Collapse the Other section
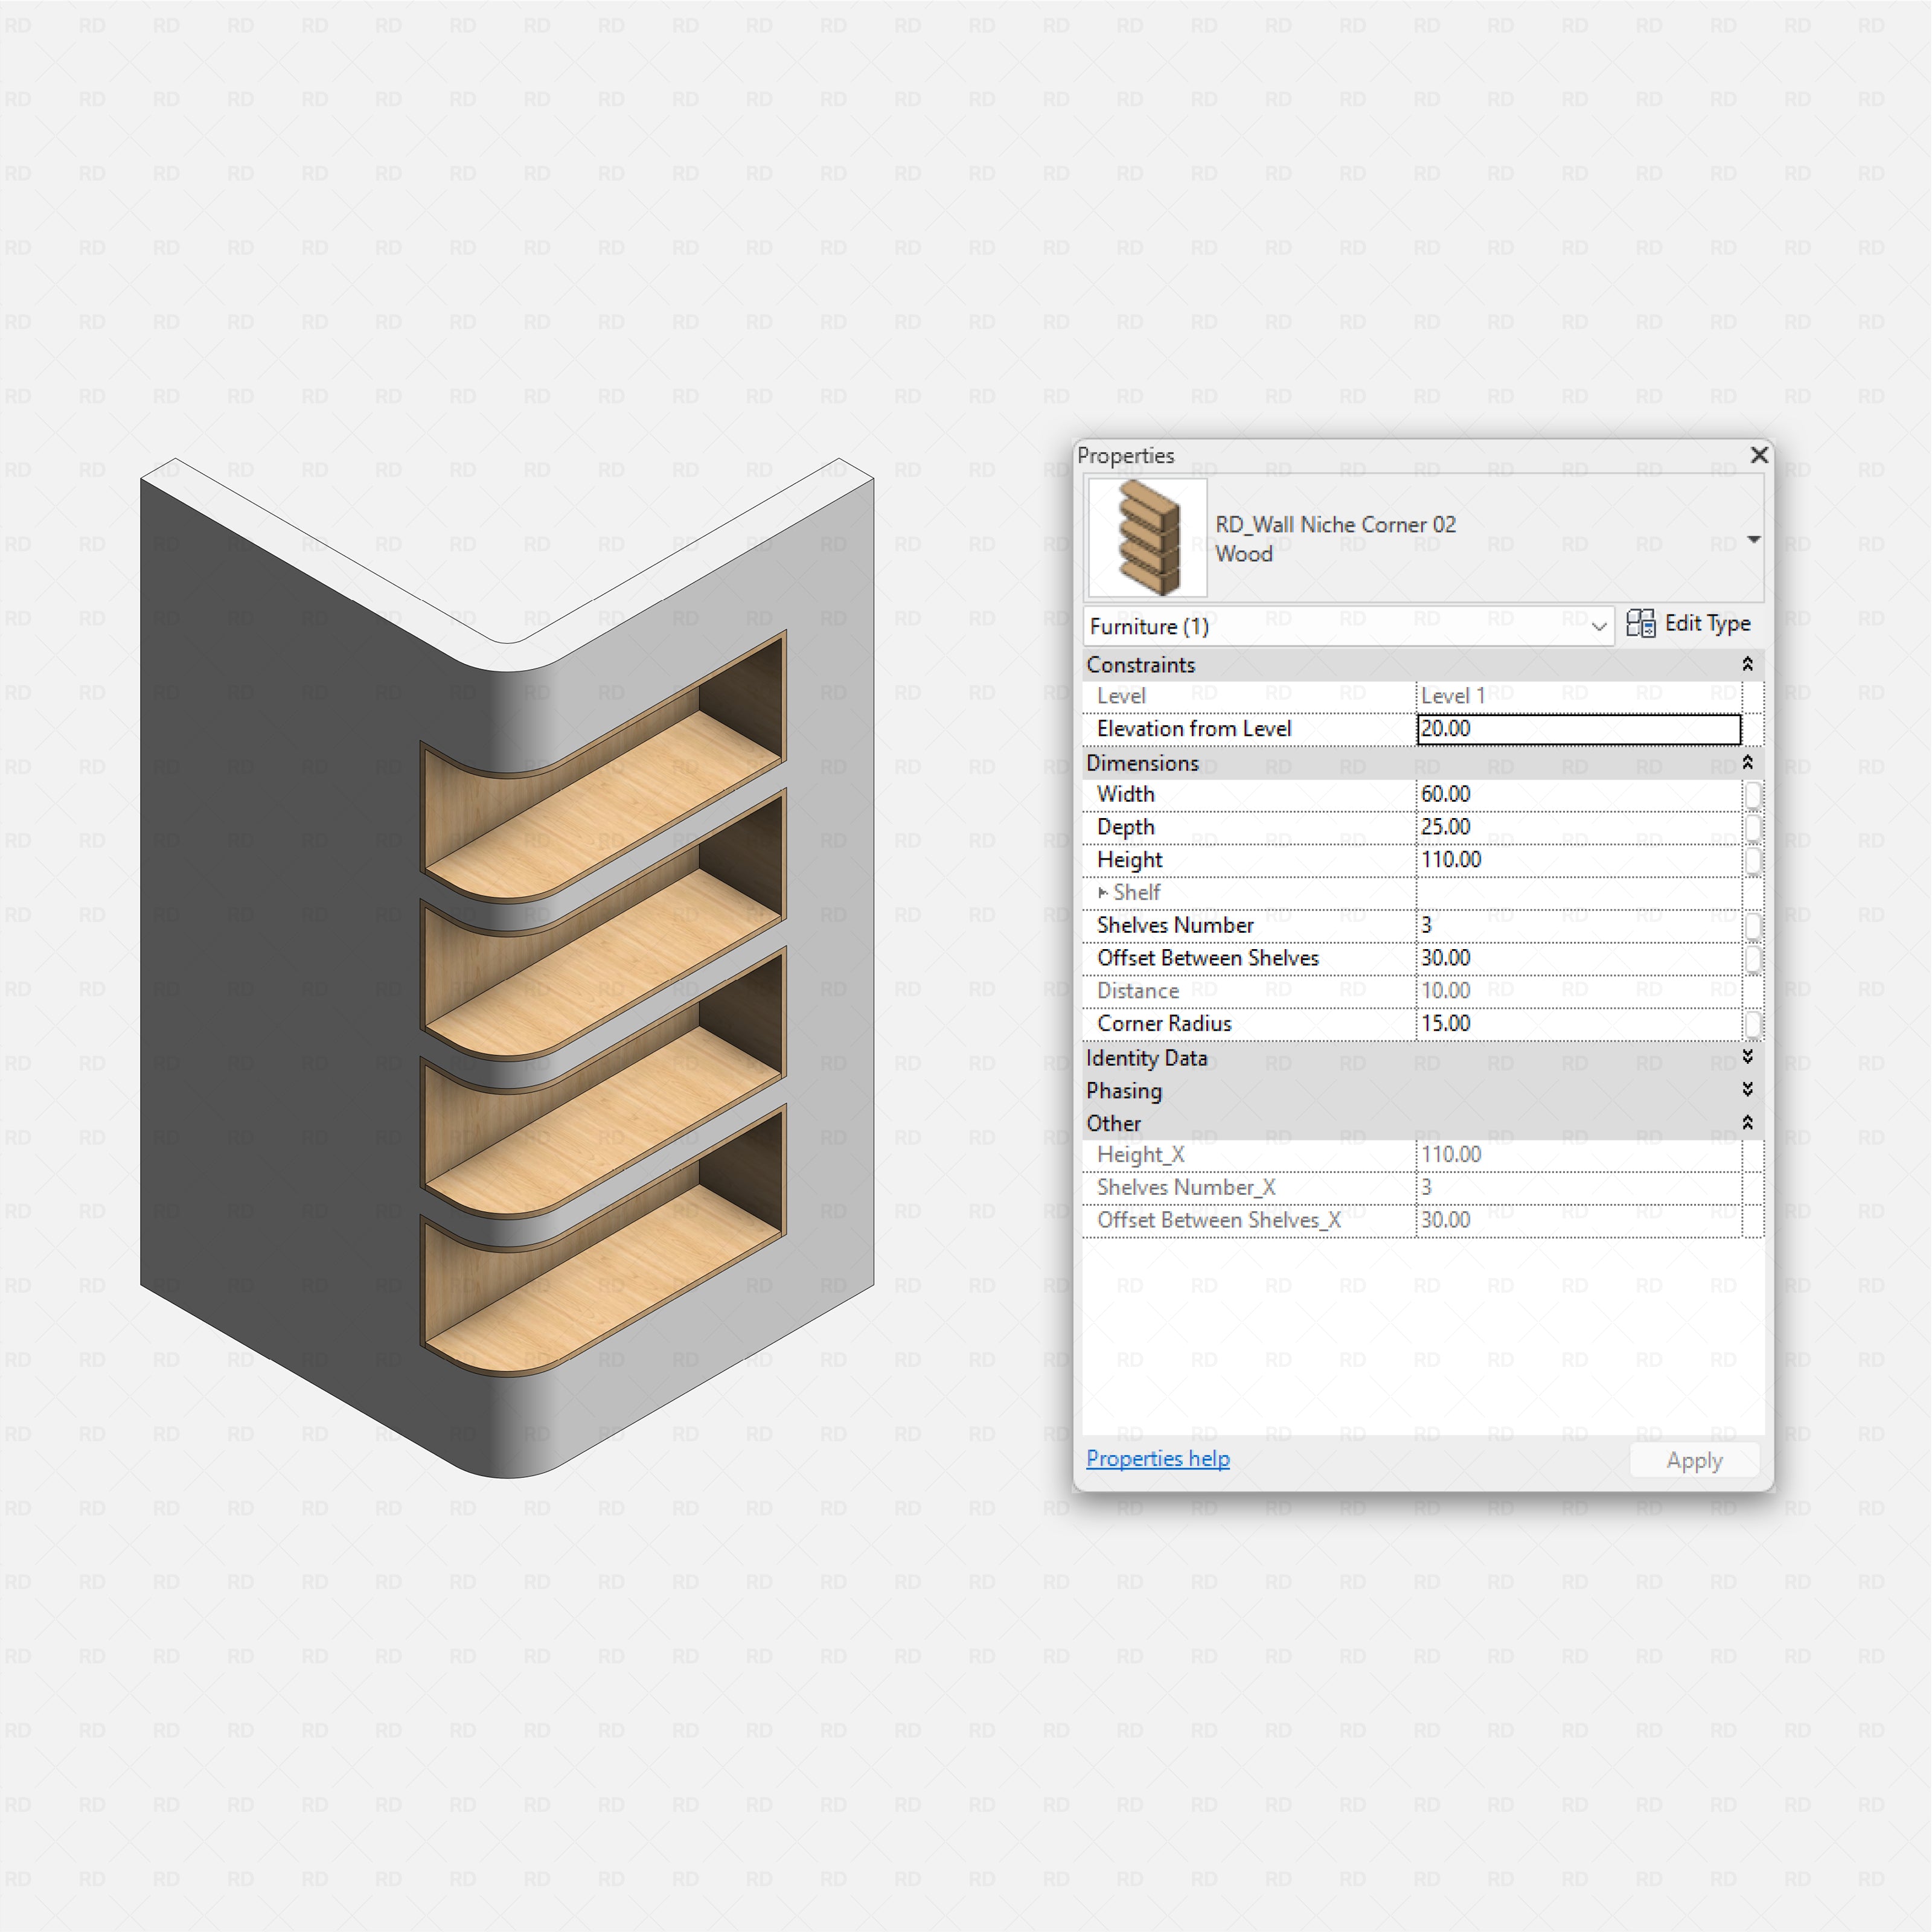Screen dimensions: 1932x1932 click(1747, 1122)
